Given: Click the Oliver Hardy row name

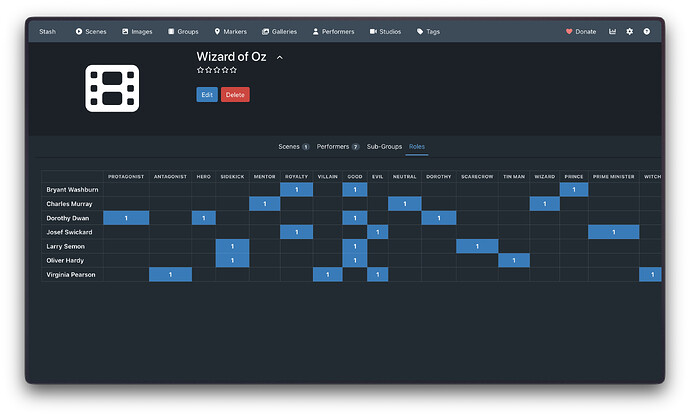Looking at the screenshot, I should click(65, 261).
